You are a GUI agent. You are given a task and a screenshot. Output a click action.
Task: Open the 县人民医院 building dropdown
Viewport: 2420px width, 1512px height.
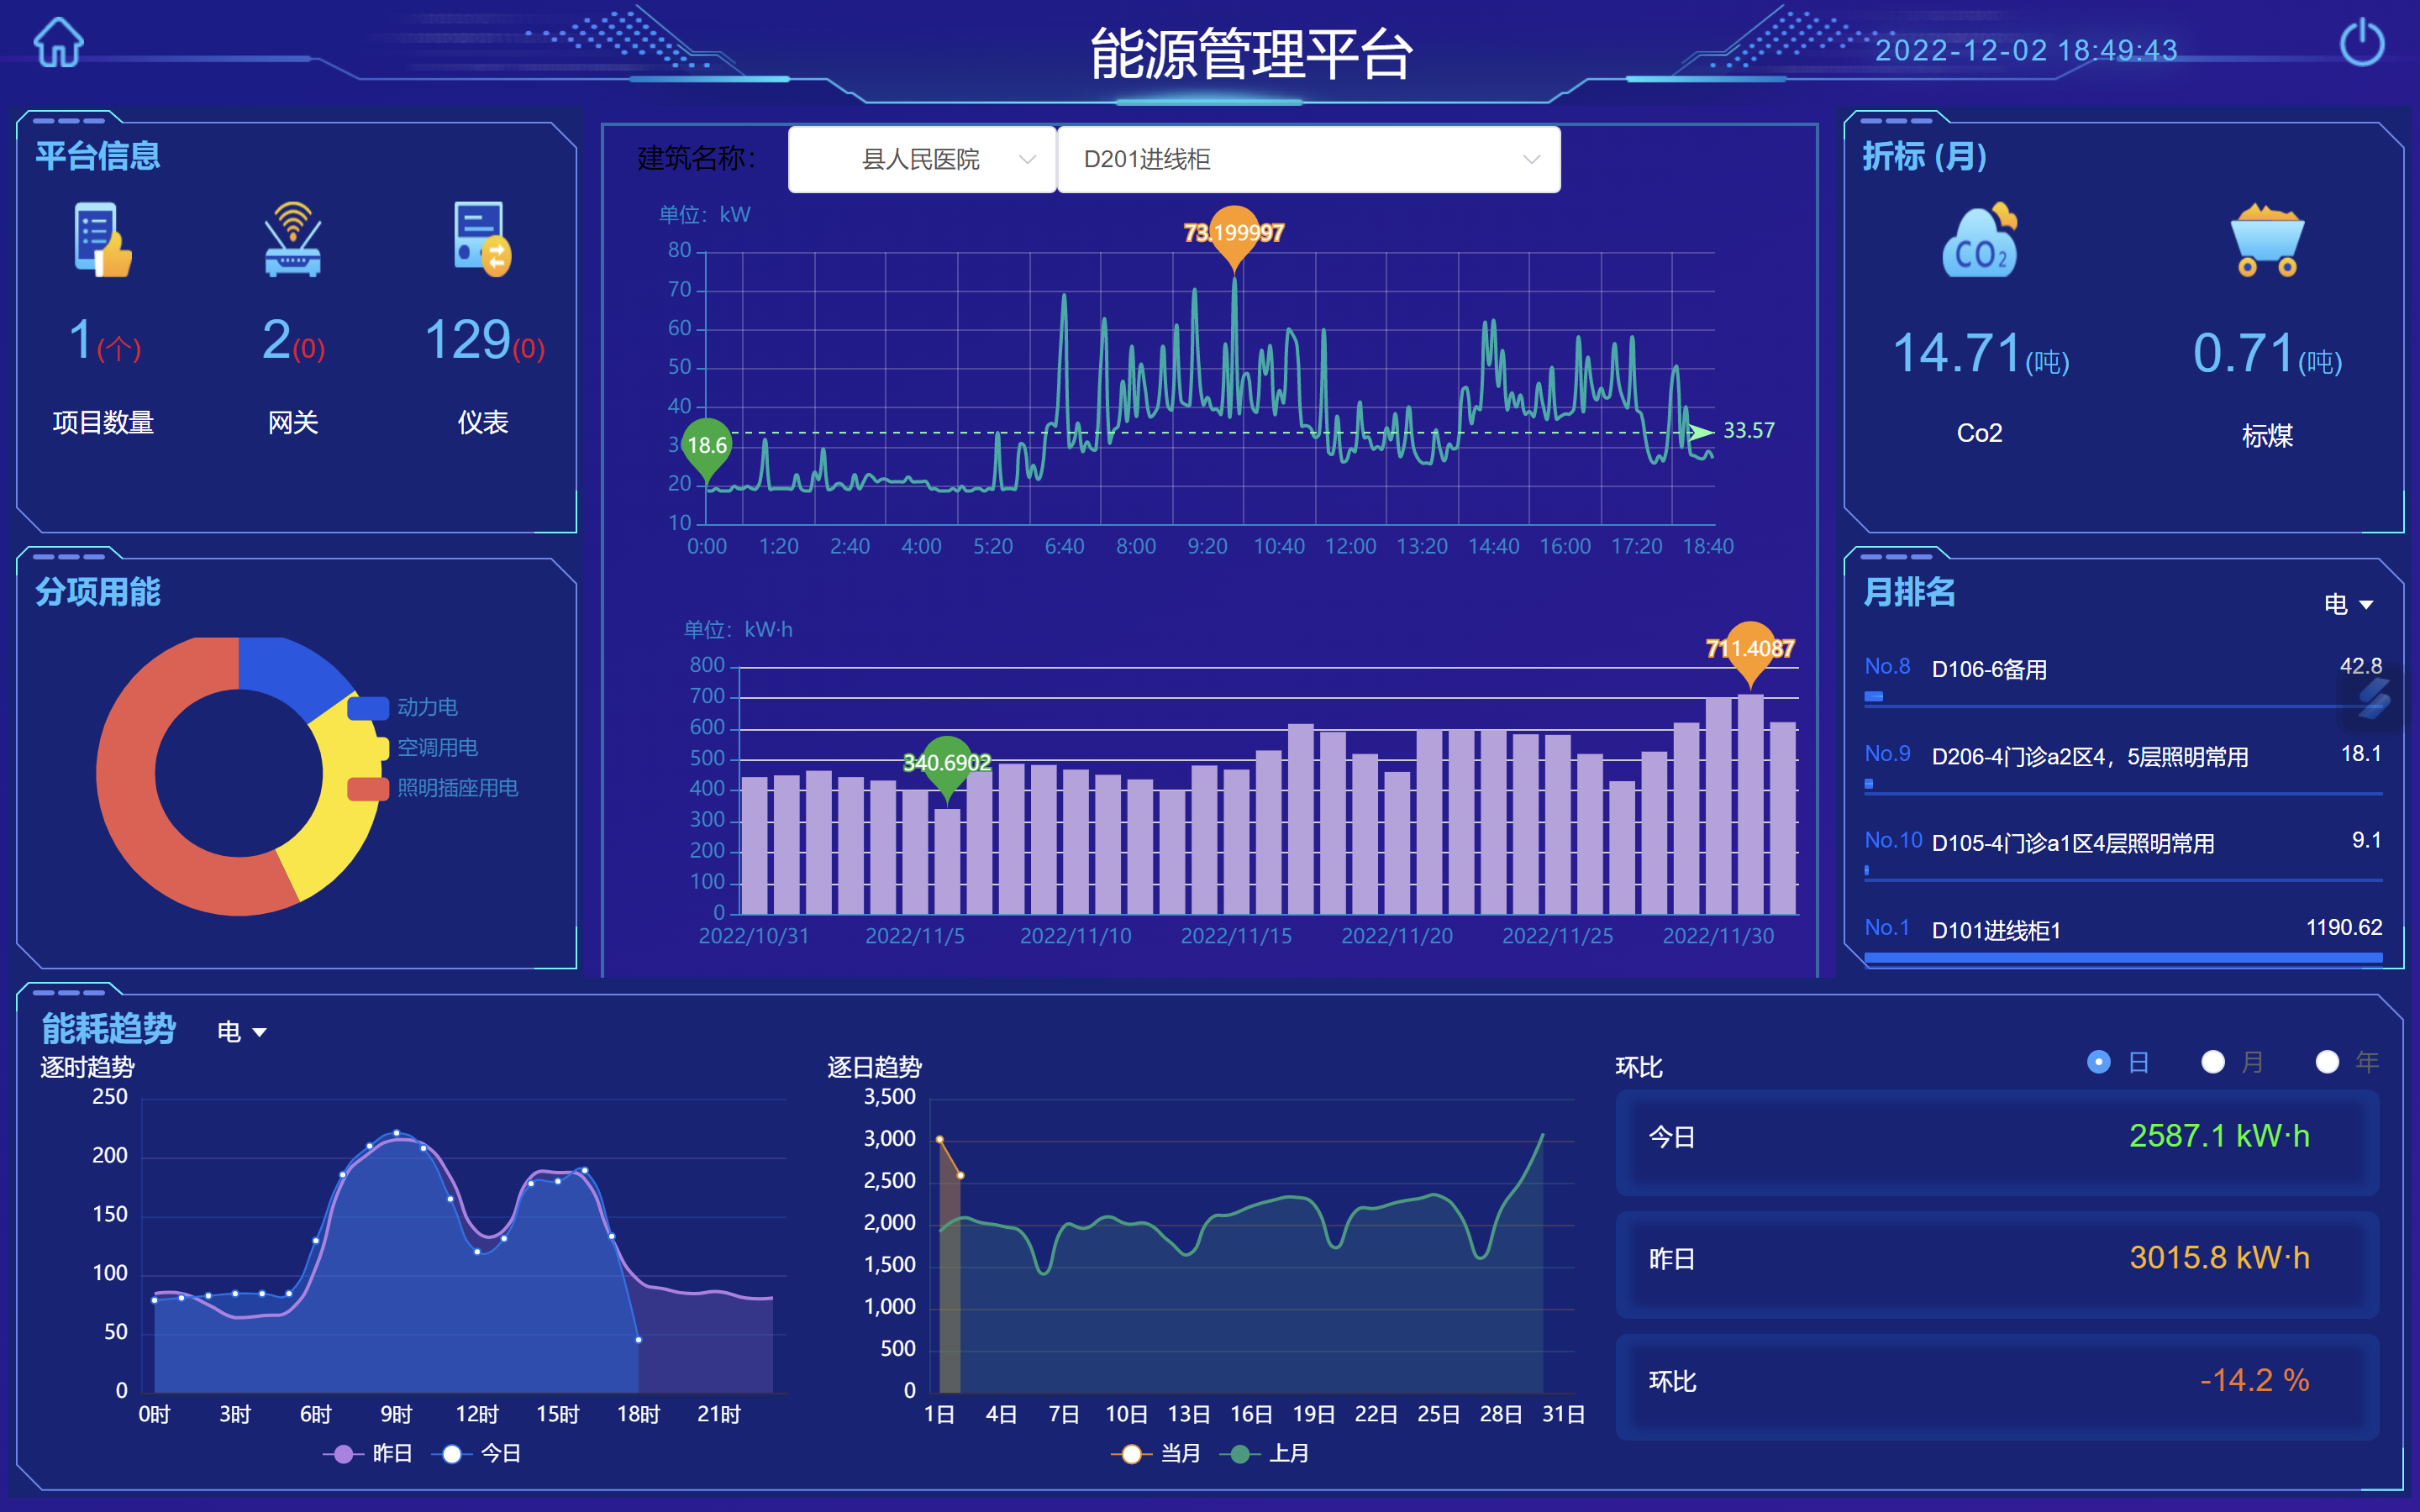click(x=922, y=159)
